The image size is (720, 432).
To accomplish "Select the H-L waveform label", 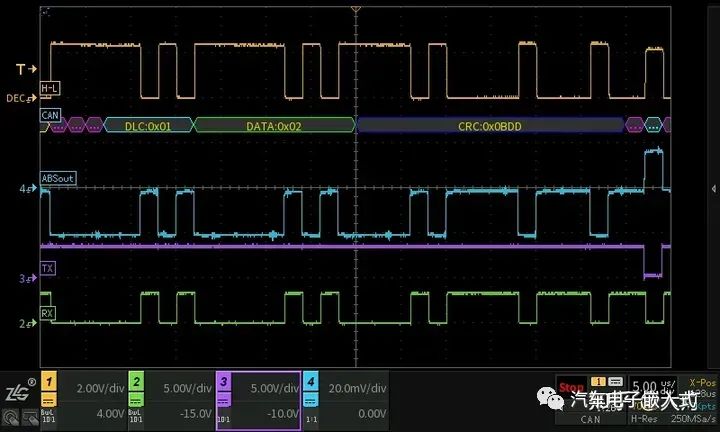I will pyautogui.click(x=50, y=89).
